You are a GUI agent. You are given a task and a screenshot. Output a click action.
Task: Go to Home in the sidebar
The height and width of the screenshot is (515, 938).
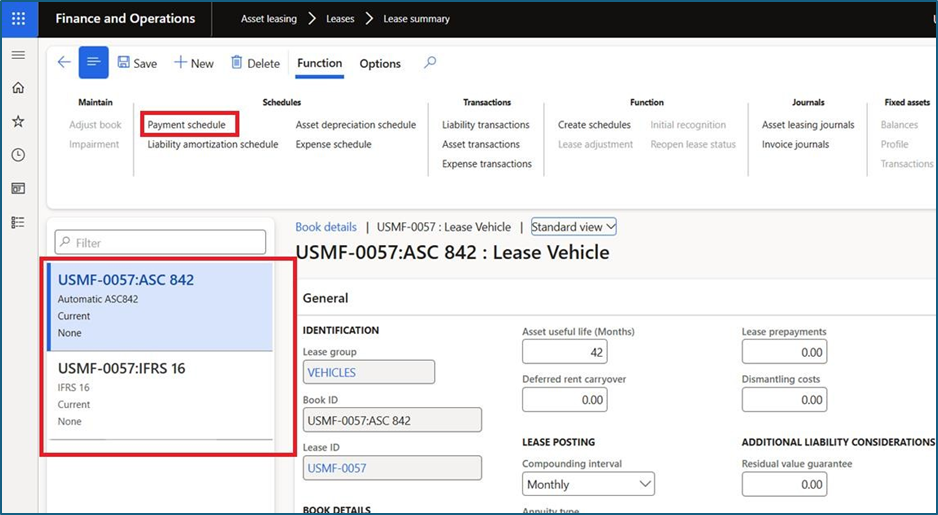click(18, 88)
